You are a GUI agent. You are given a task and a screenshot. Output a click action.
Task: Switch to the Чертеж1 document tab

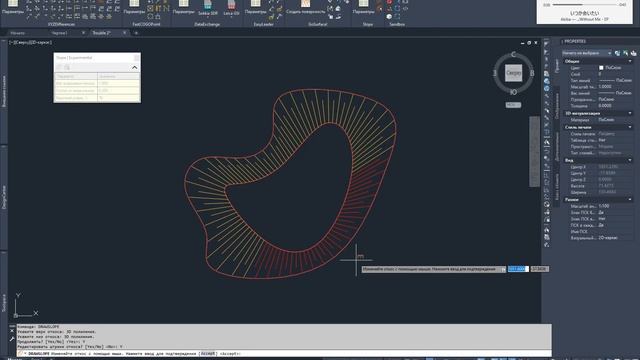(x=60, y=33)
